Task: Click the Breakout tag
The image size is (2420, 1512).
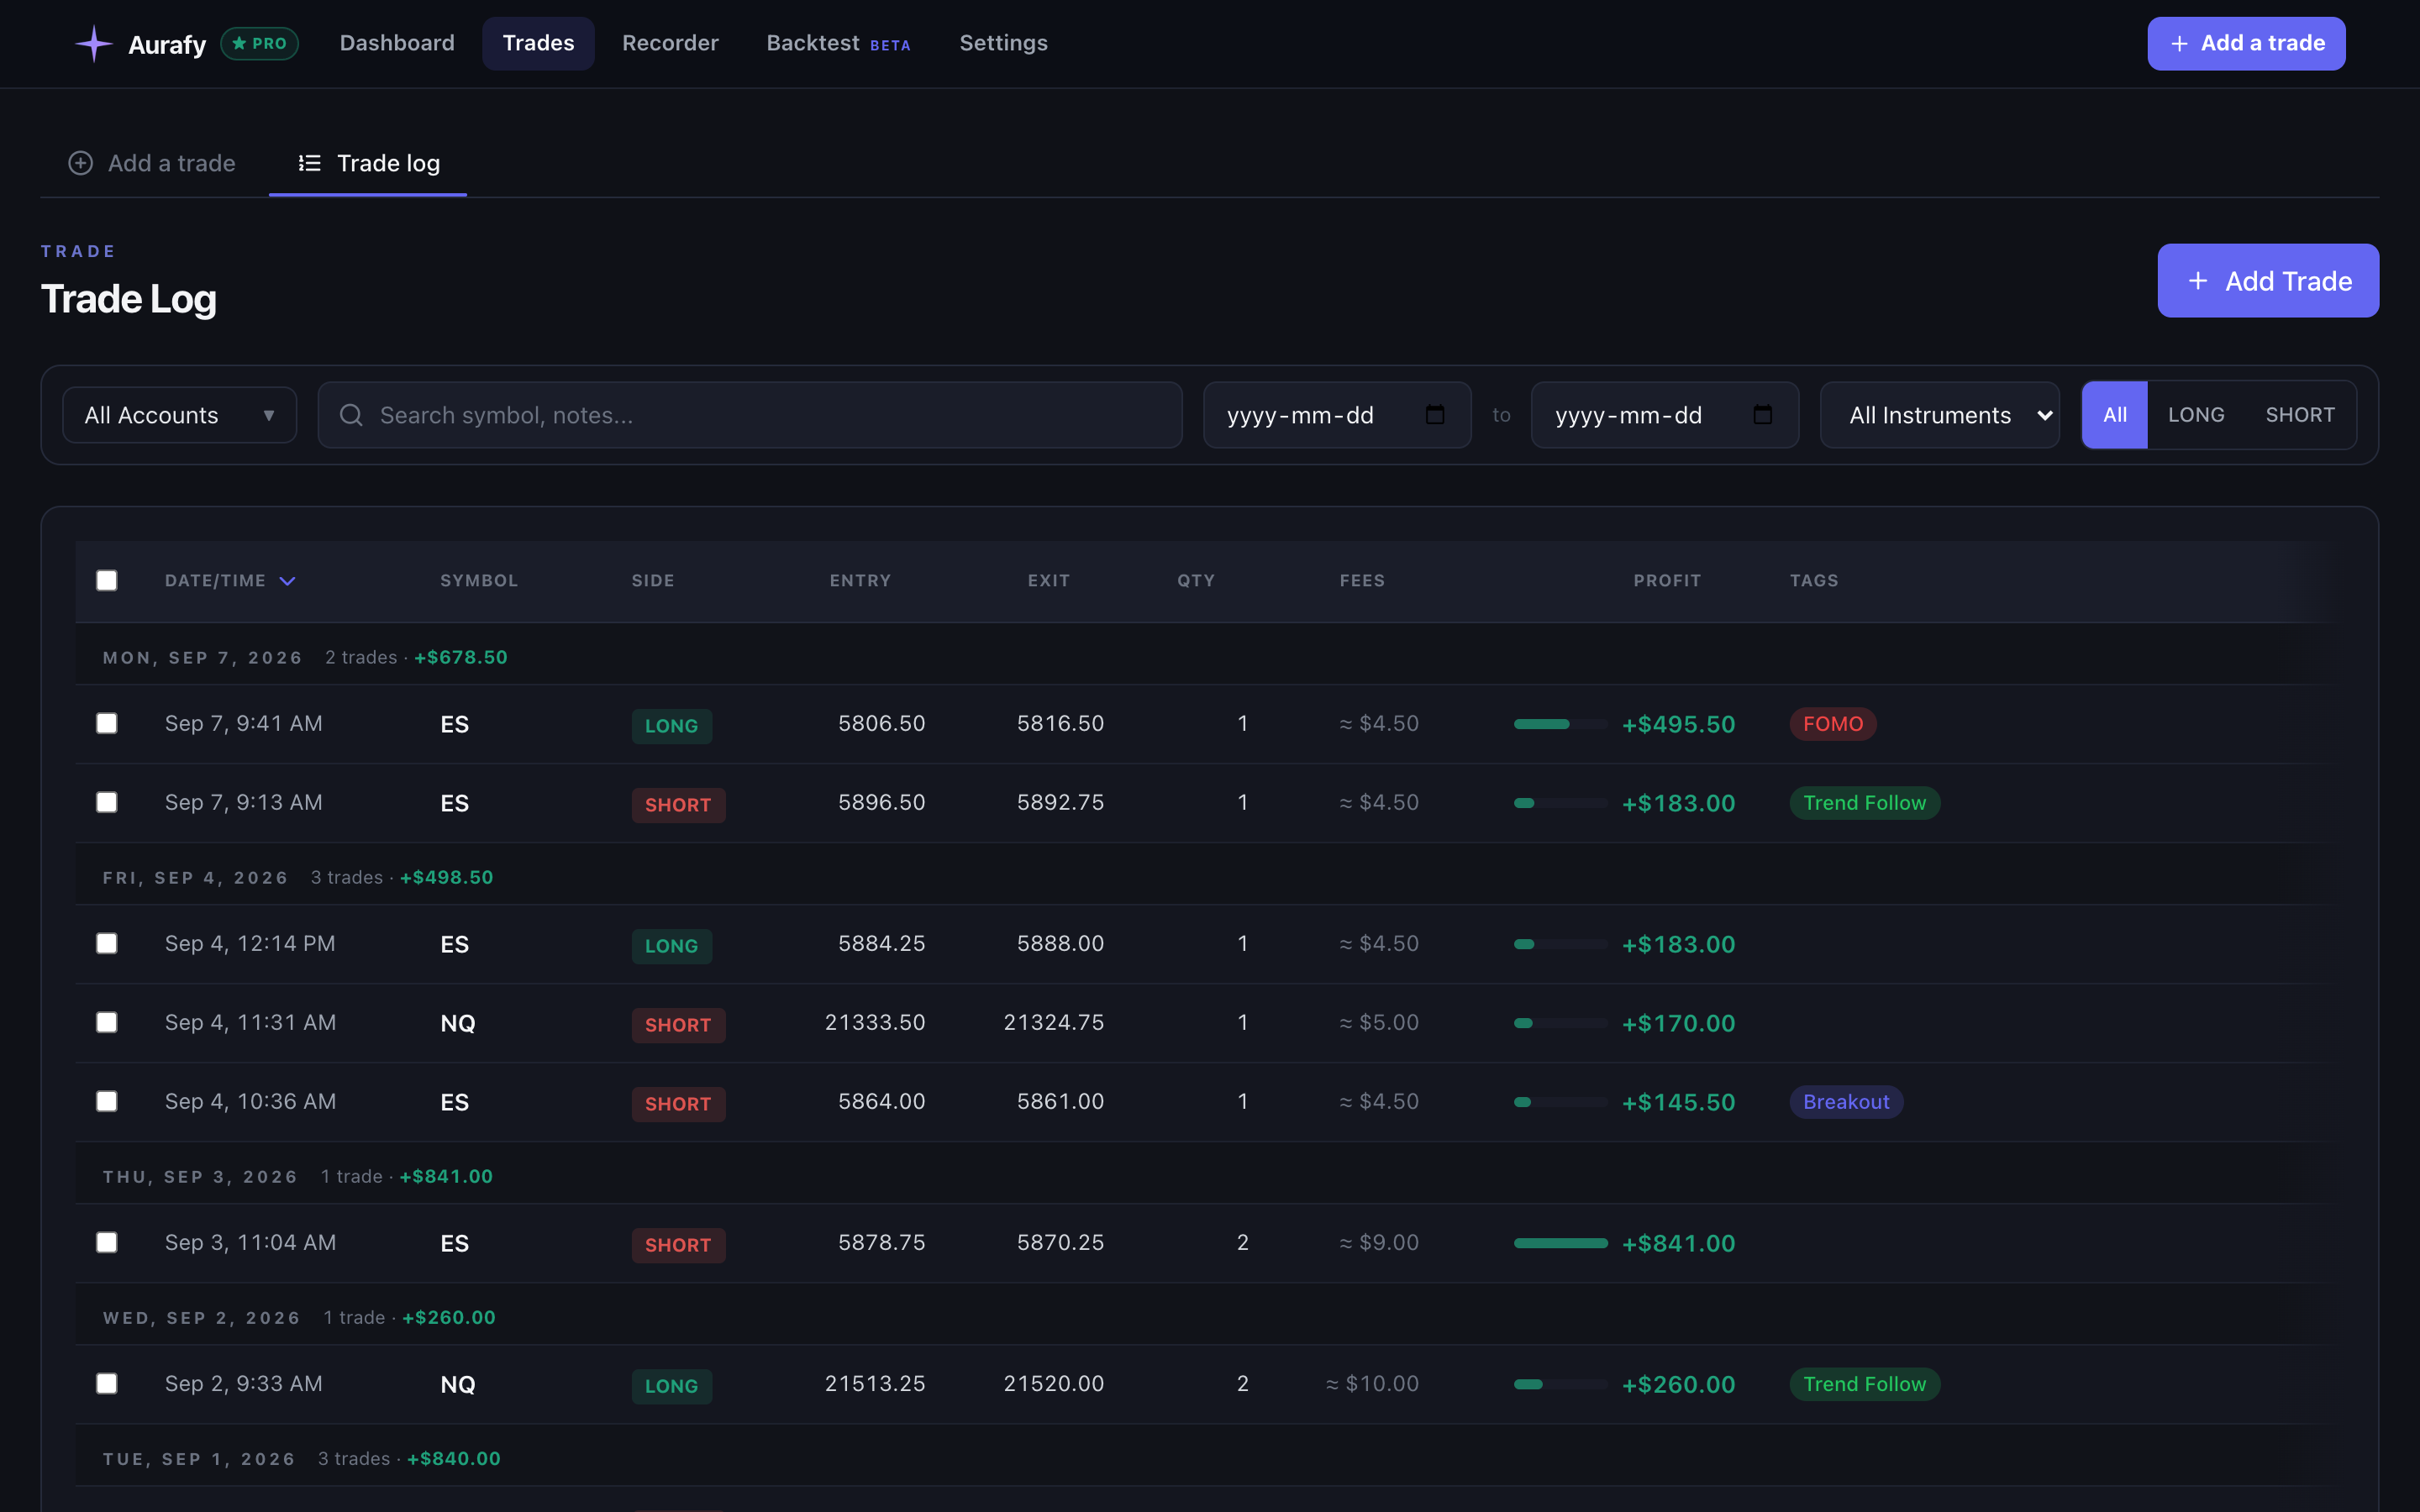Action: pyautogui.click(x=1846, y=1102)
